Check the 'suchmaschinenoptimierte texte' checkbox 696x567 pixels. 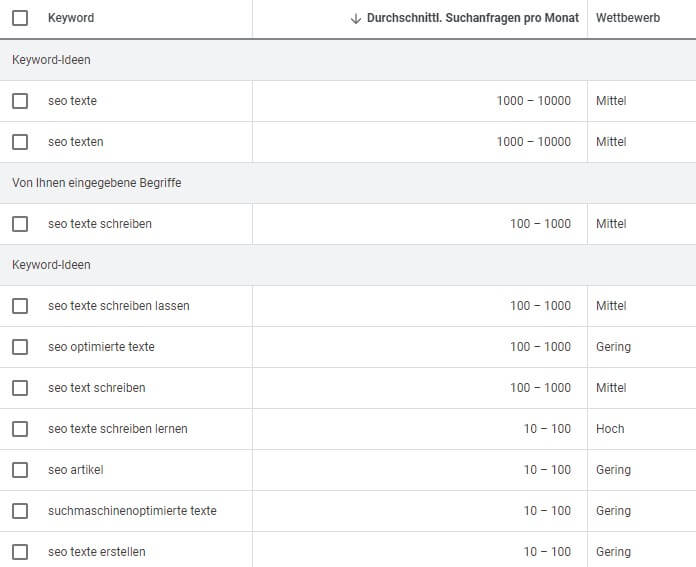pos(20,511)
